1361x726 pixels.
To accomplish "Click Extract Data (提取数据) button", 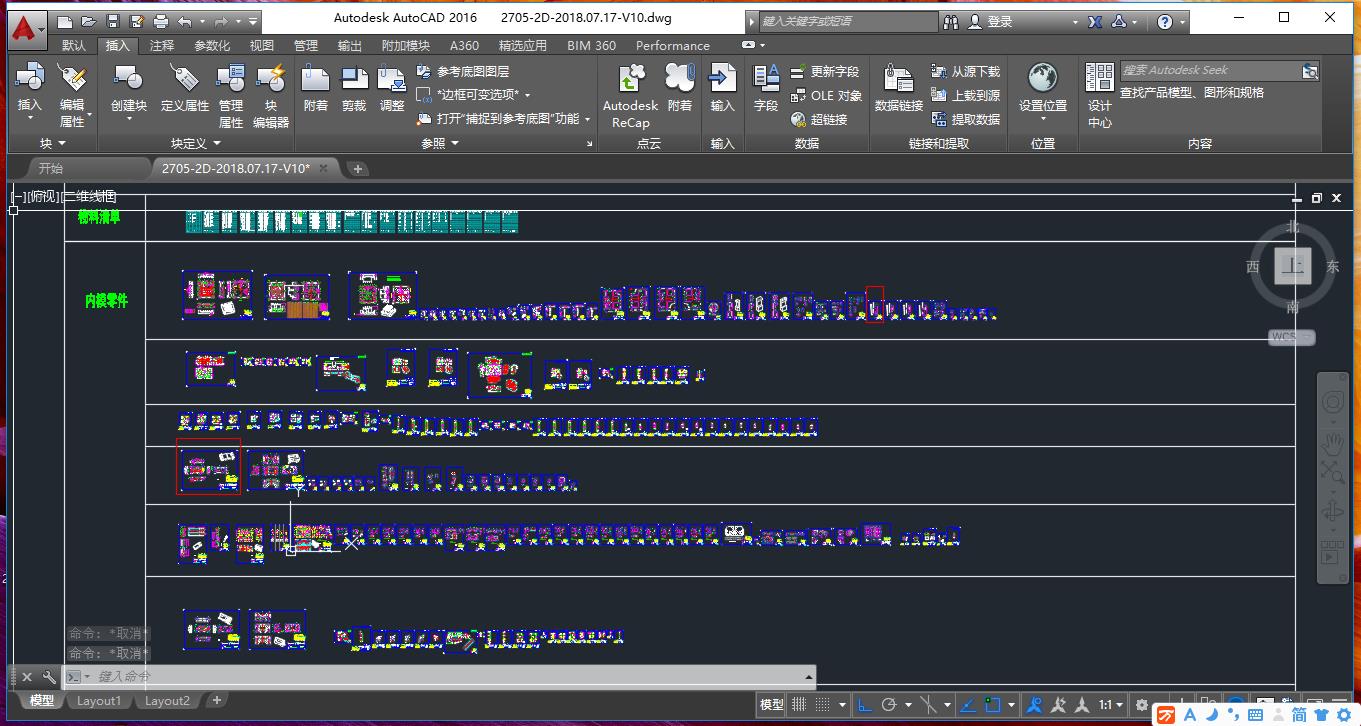I will point(965,120).
